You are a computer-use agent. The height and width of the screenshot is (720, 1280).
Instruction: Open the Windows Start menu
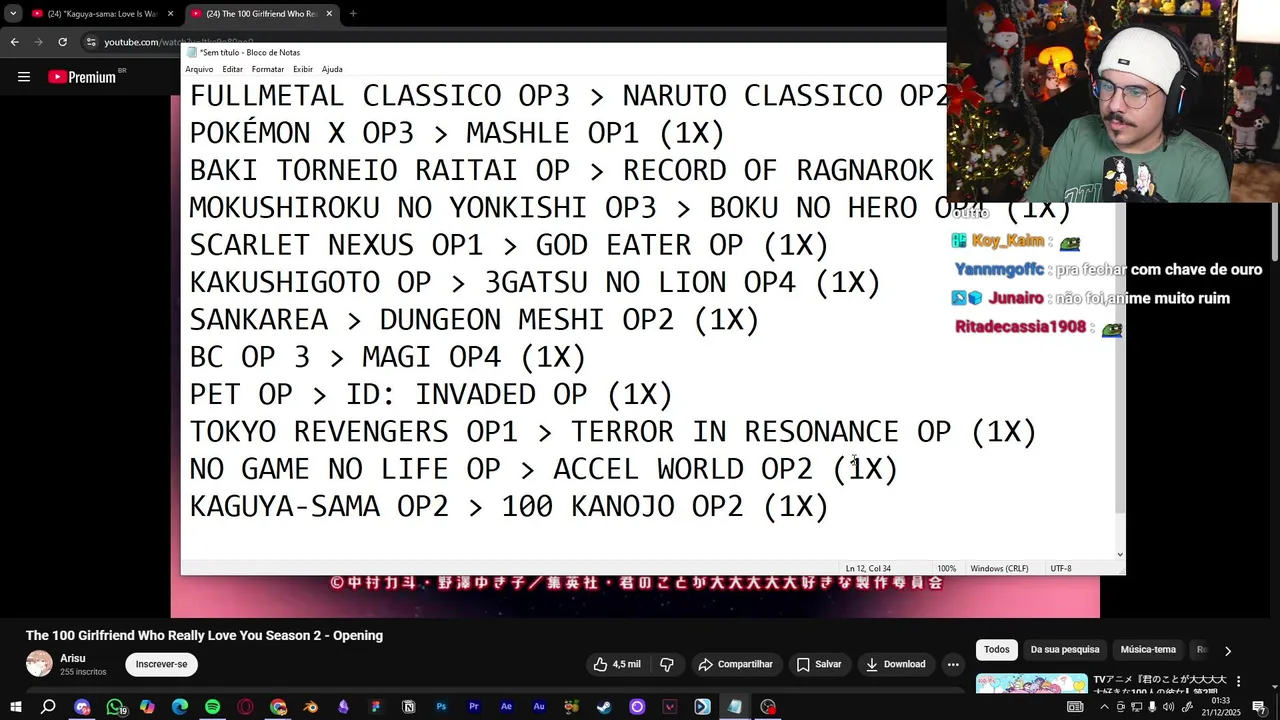15,707
